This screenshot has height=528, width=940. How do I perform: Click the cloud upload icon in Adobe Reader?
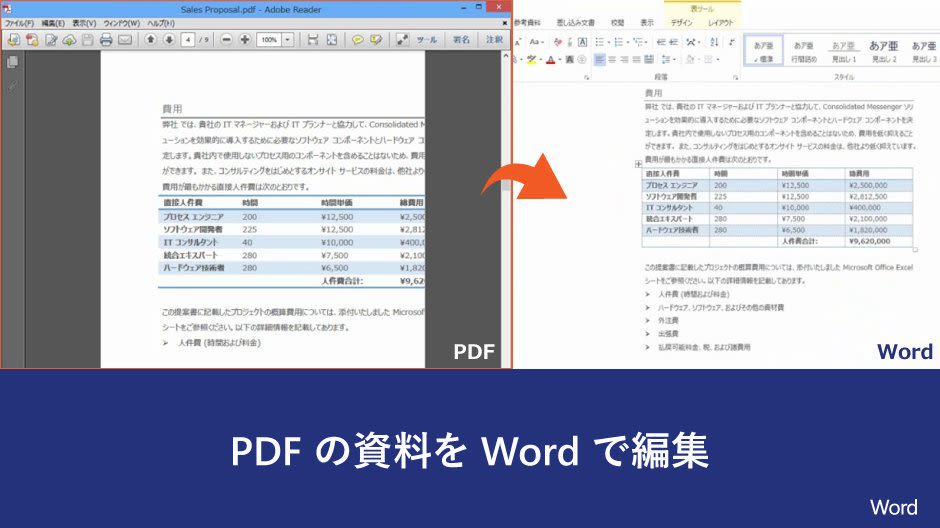point(69,40)
